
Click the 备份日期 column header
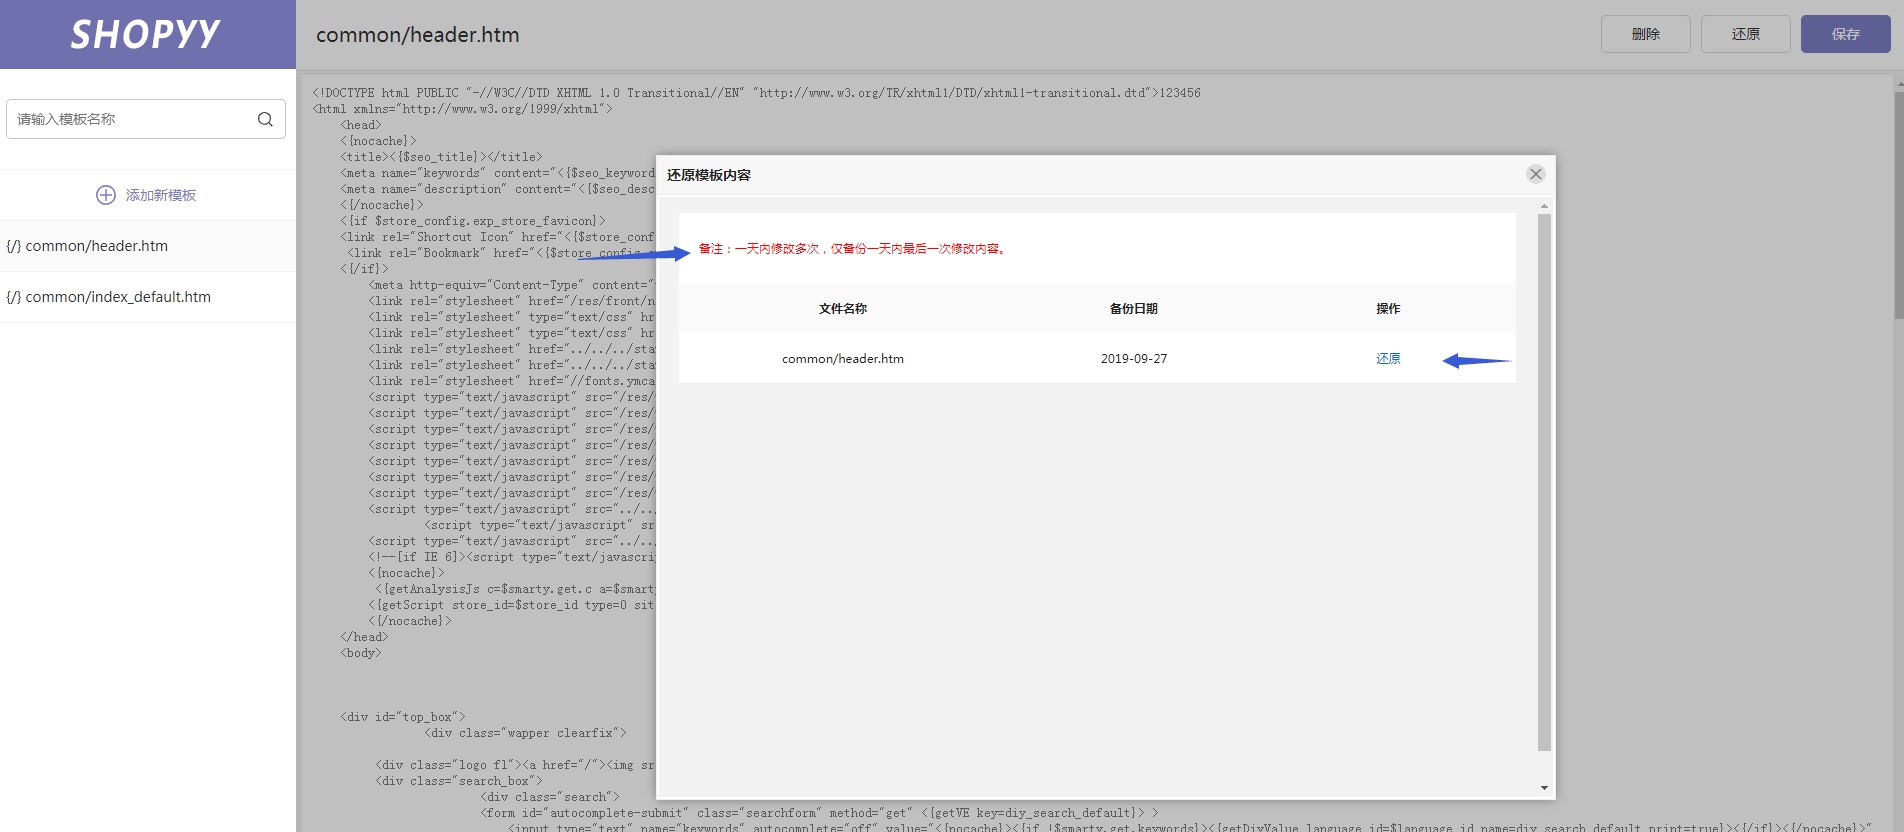(1133, 309)
